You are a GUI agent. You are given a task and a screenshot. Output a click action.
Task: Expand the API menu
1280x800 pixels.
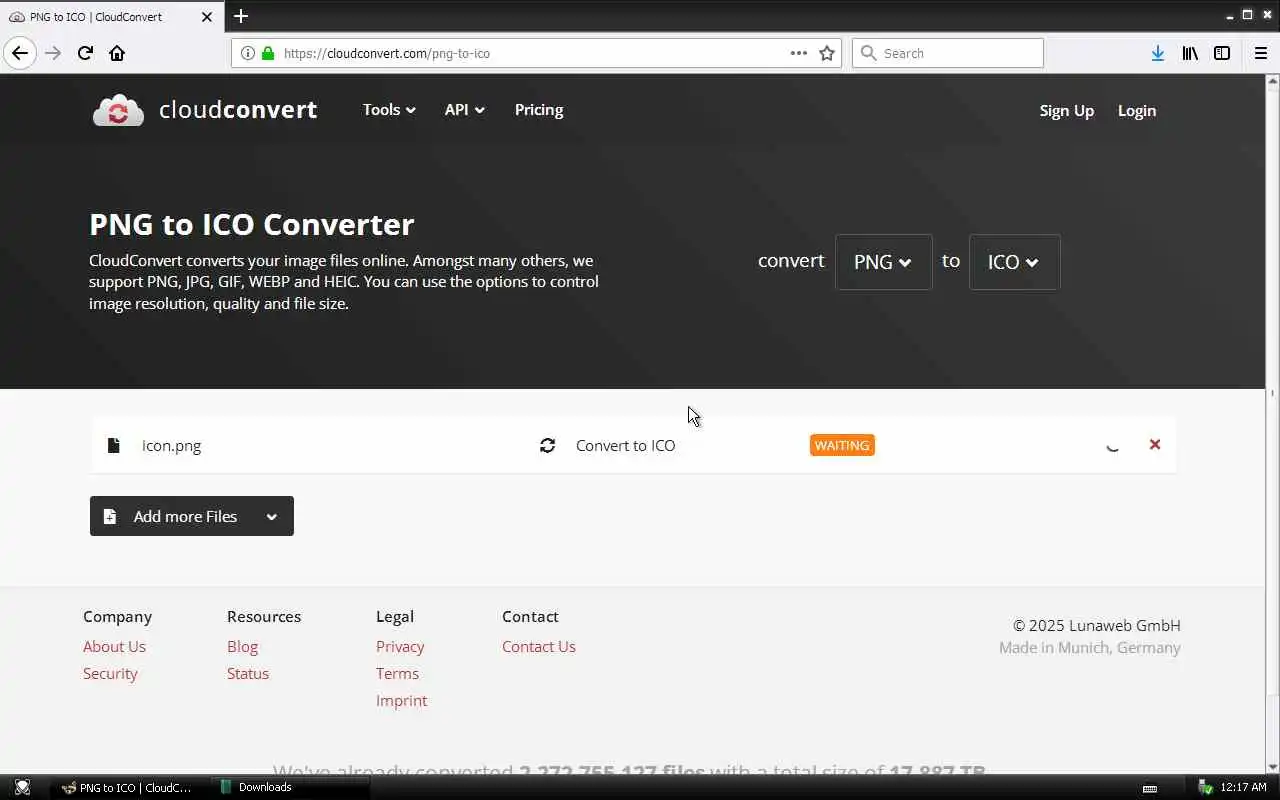point(464,110)
